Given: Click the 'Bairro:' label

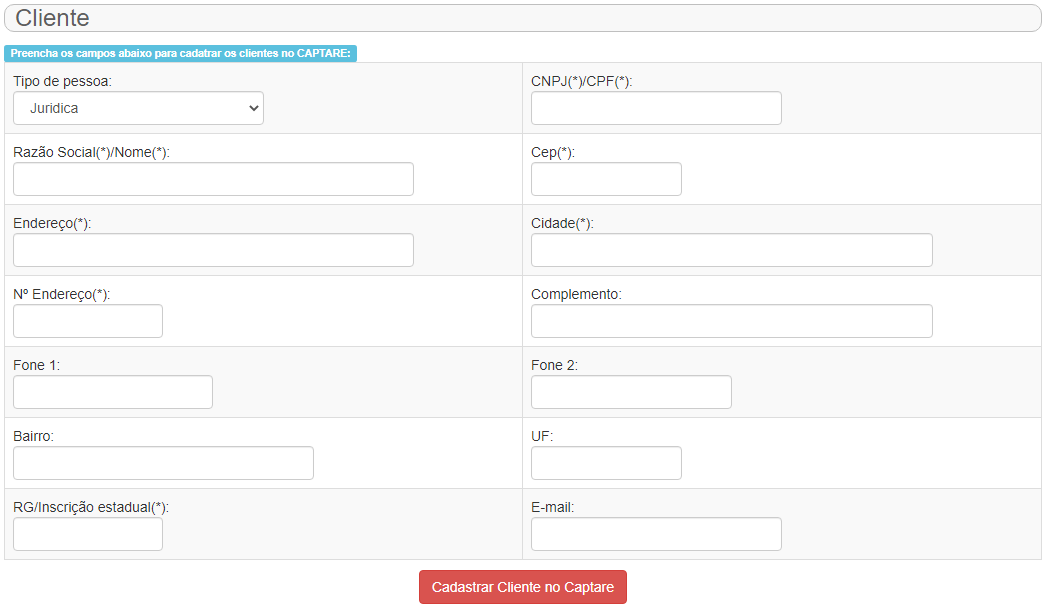Looking at the screenshot, I should (33, 436).
